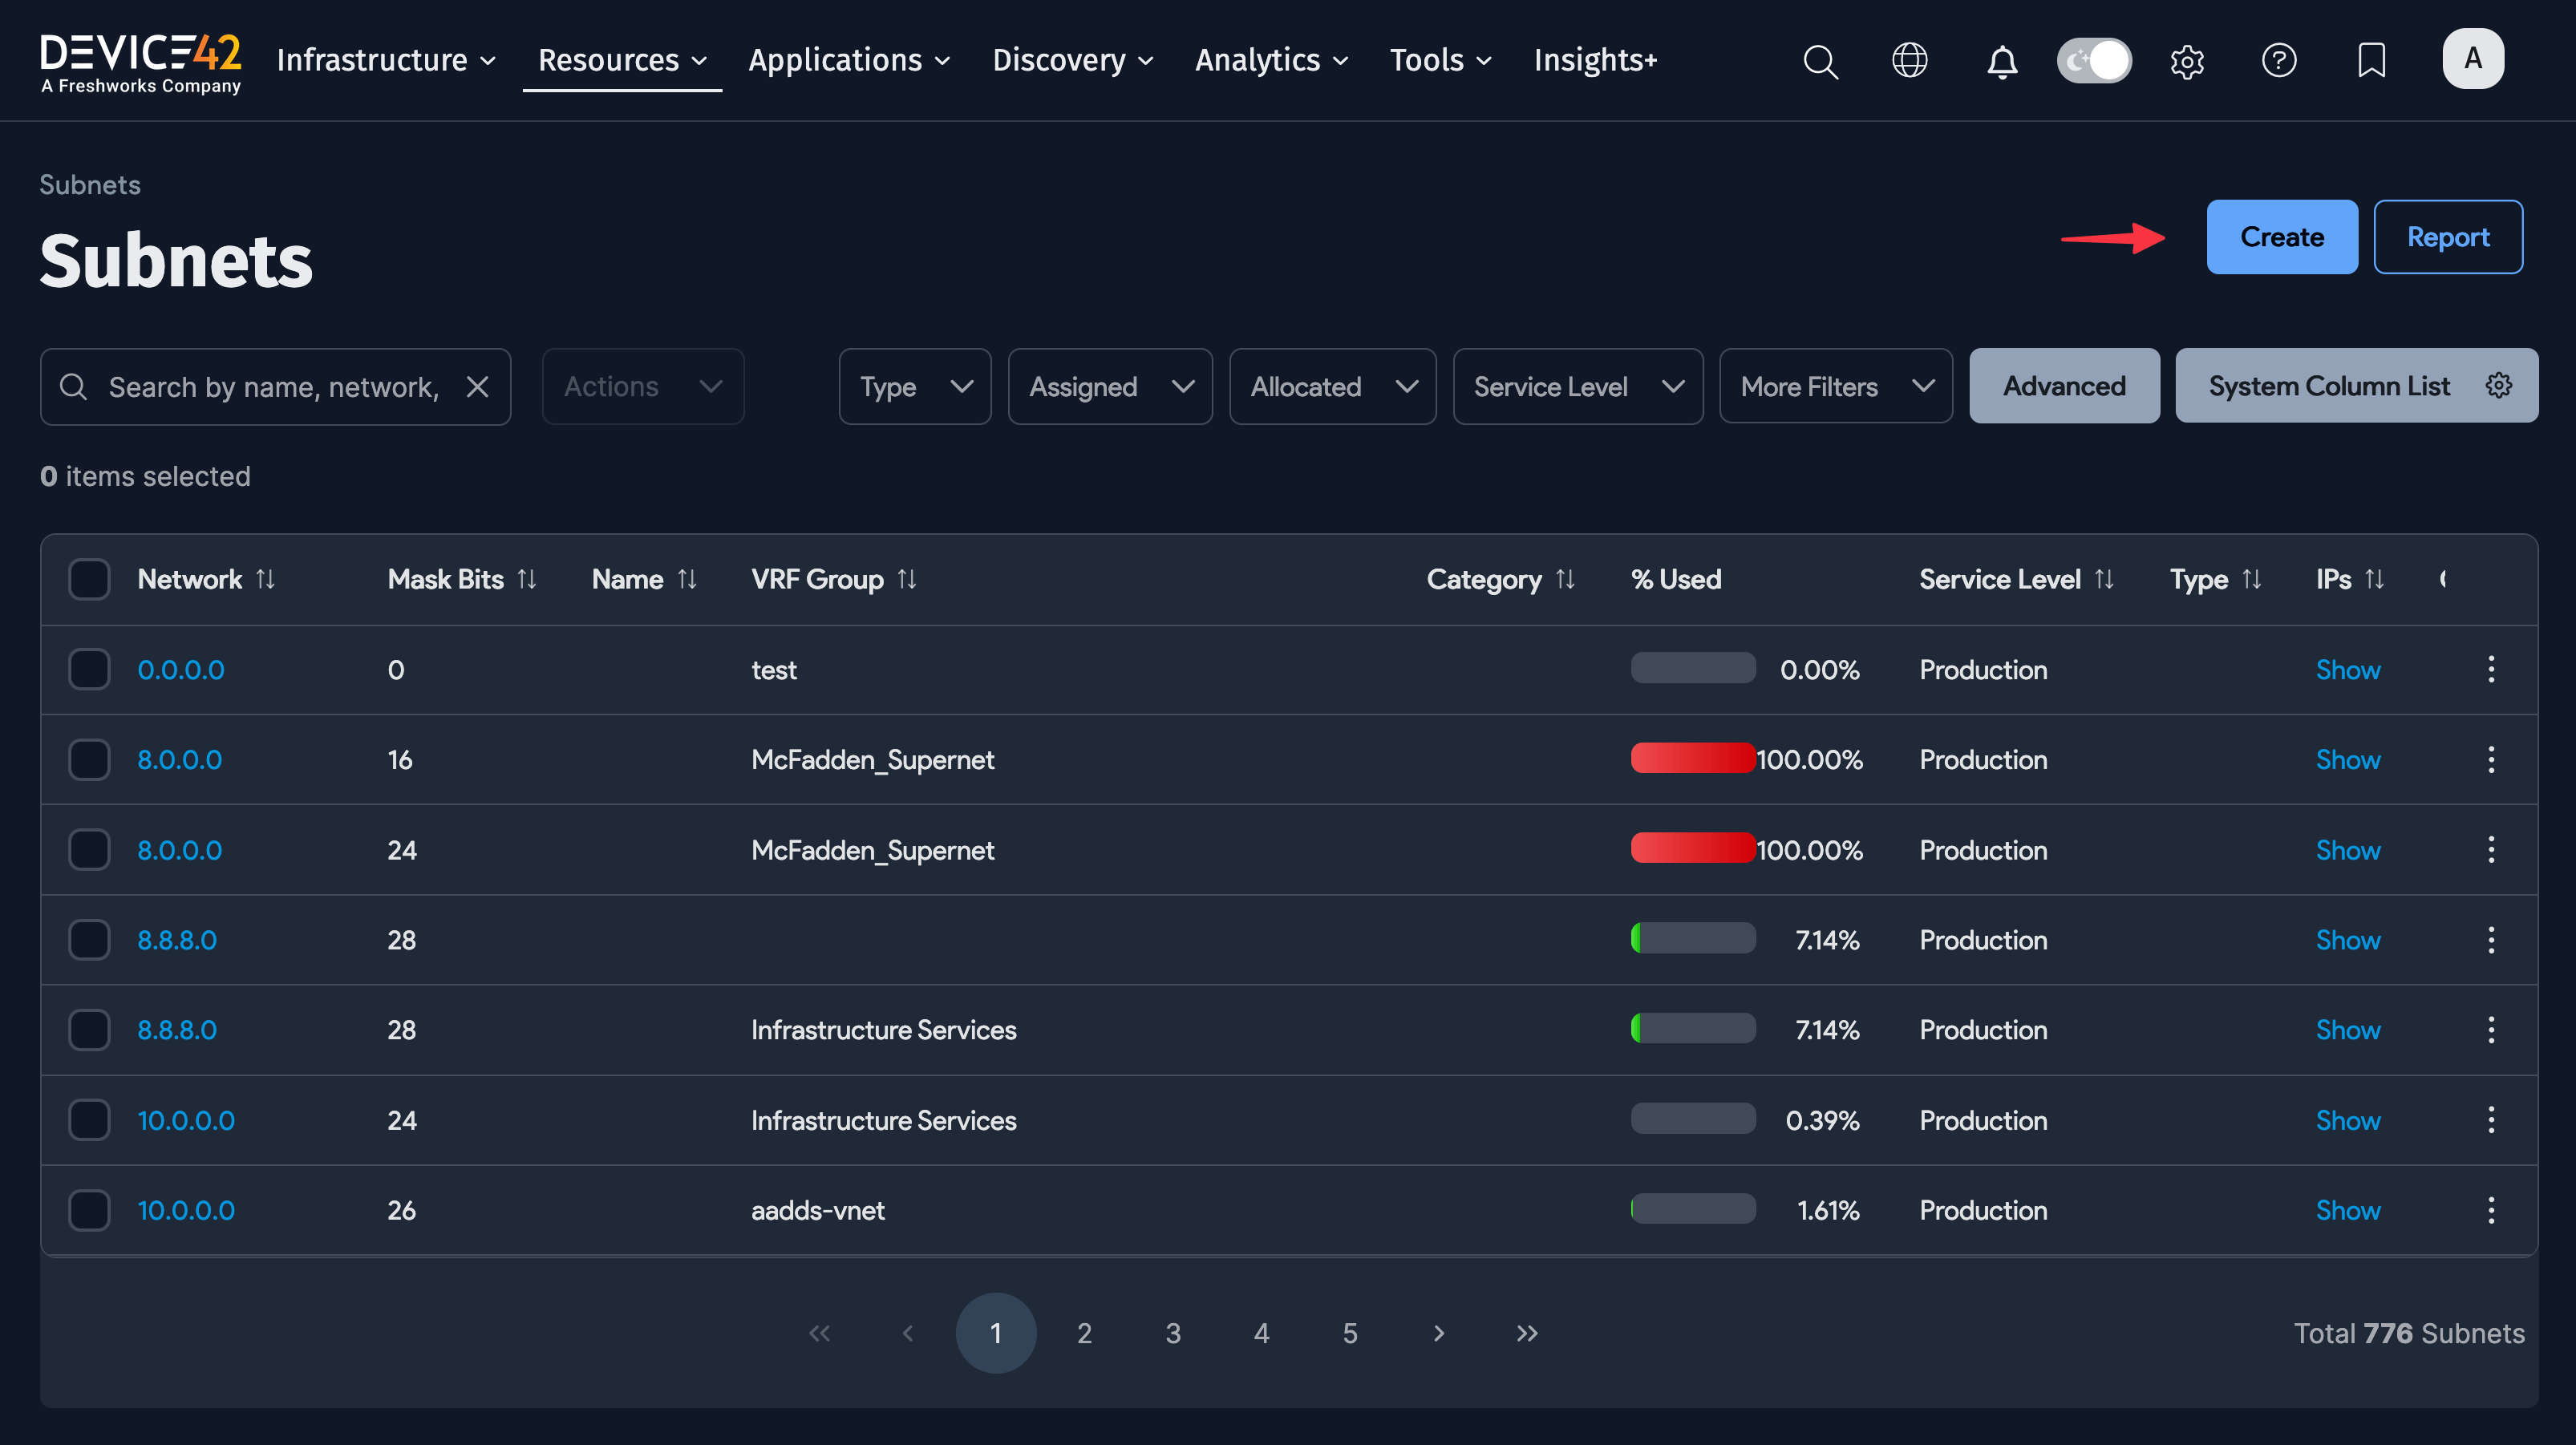Go to page 3 of subnets
2576x1445 pixels.
click(1172, 1333)
